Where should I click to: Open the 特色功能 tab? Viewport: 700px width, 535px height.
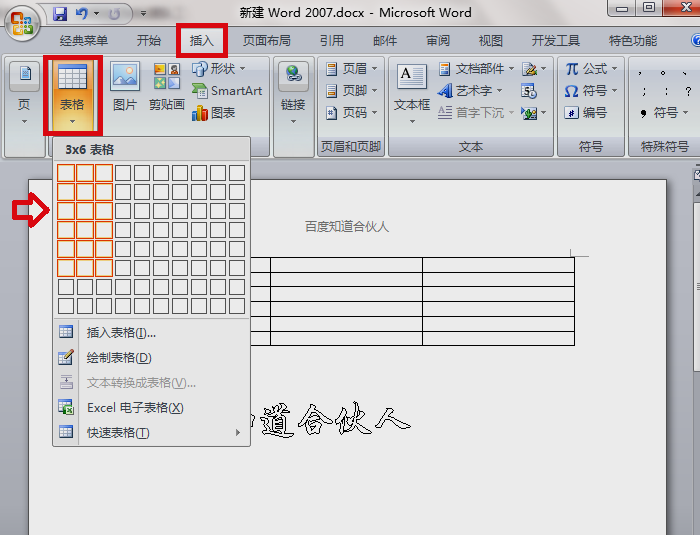click(x=633, y=41)
